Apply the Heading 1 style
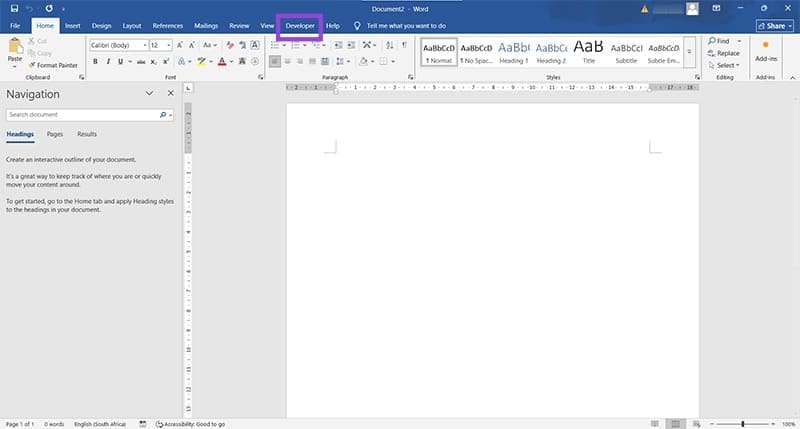800x429 pixels. coord(514,52)
